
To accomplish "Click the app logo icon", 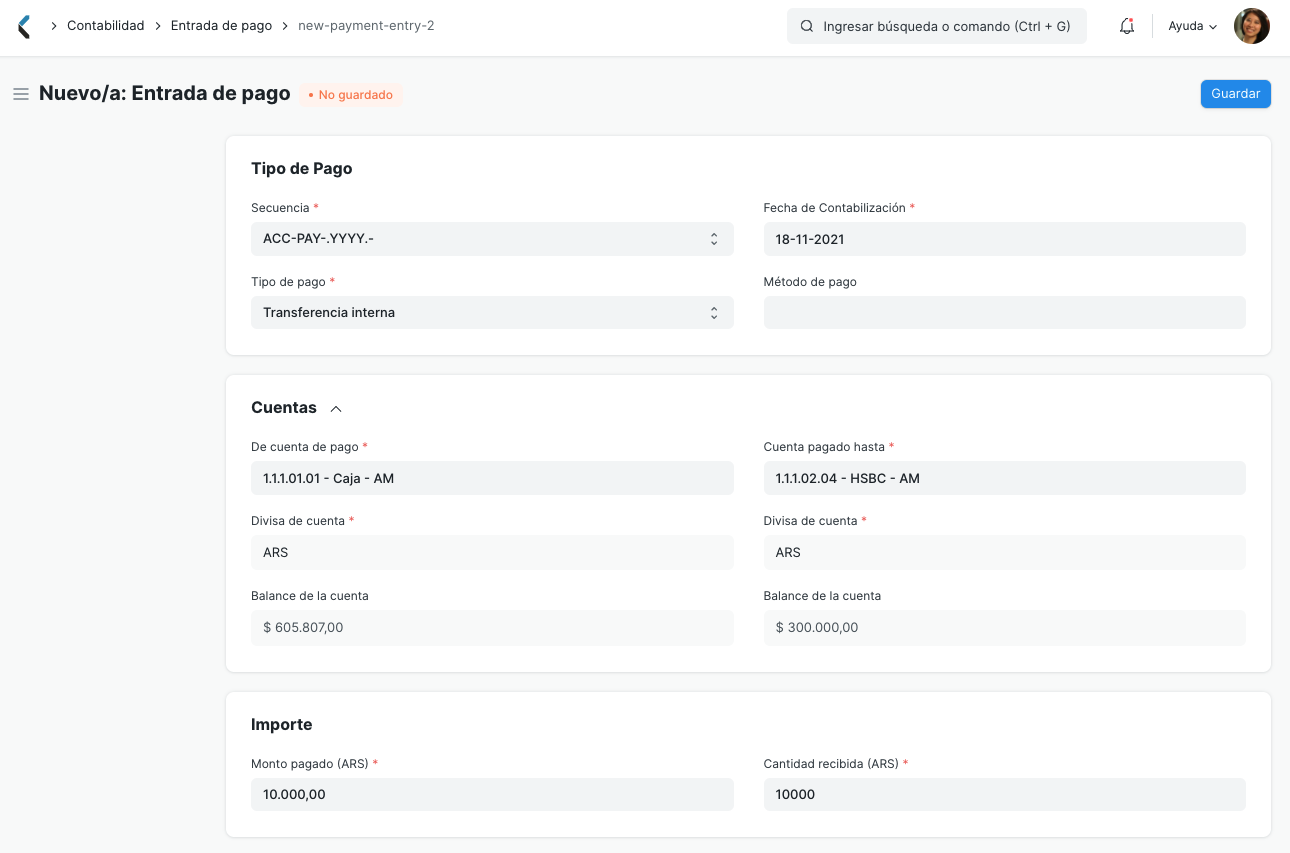I will (x=25, y=27).
